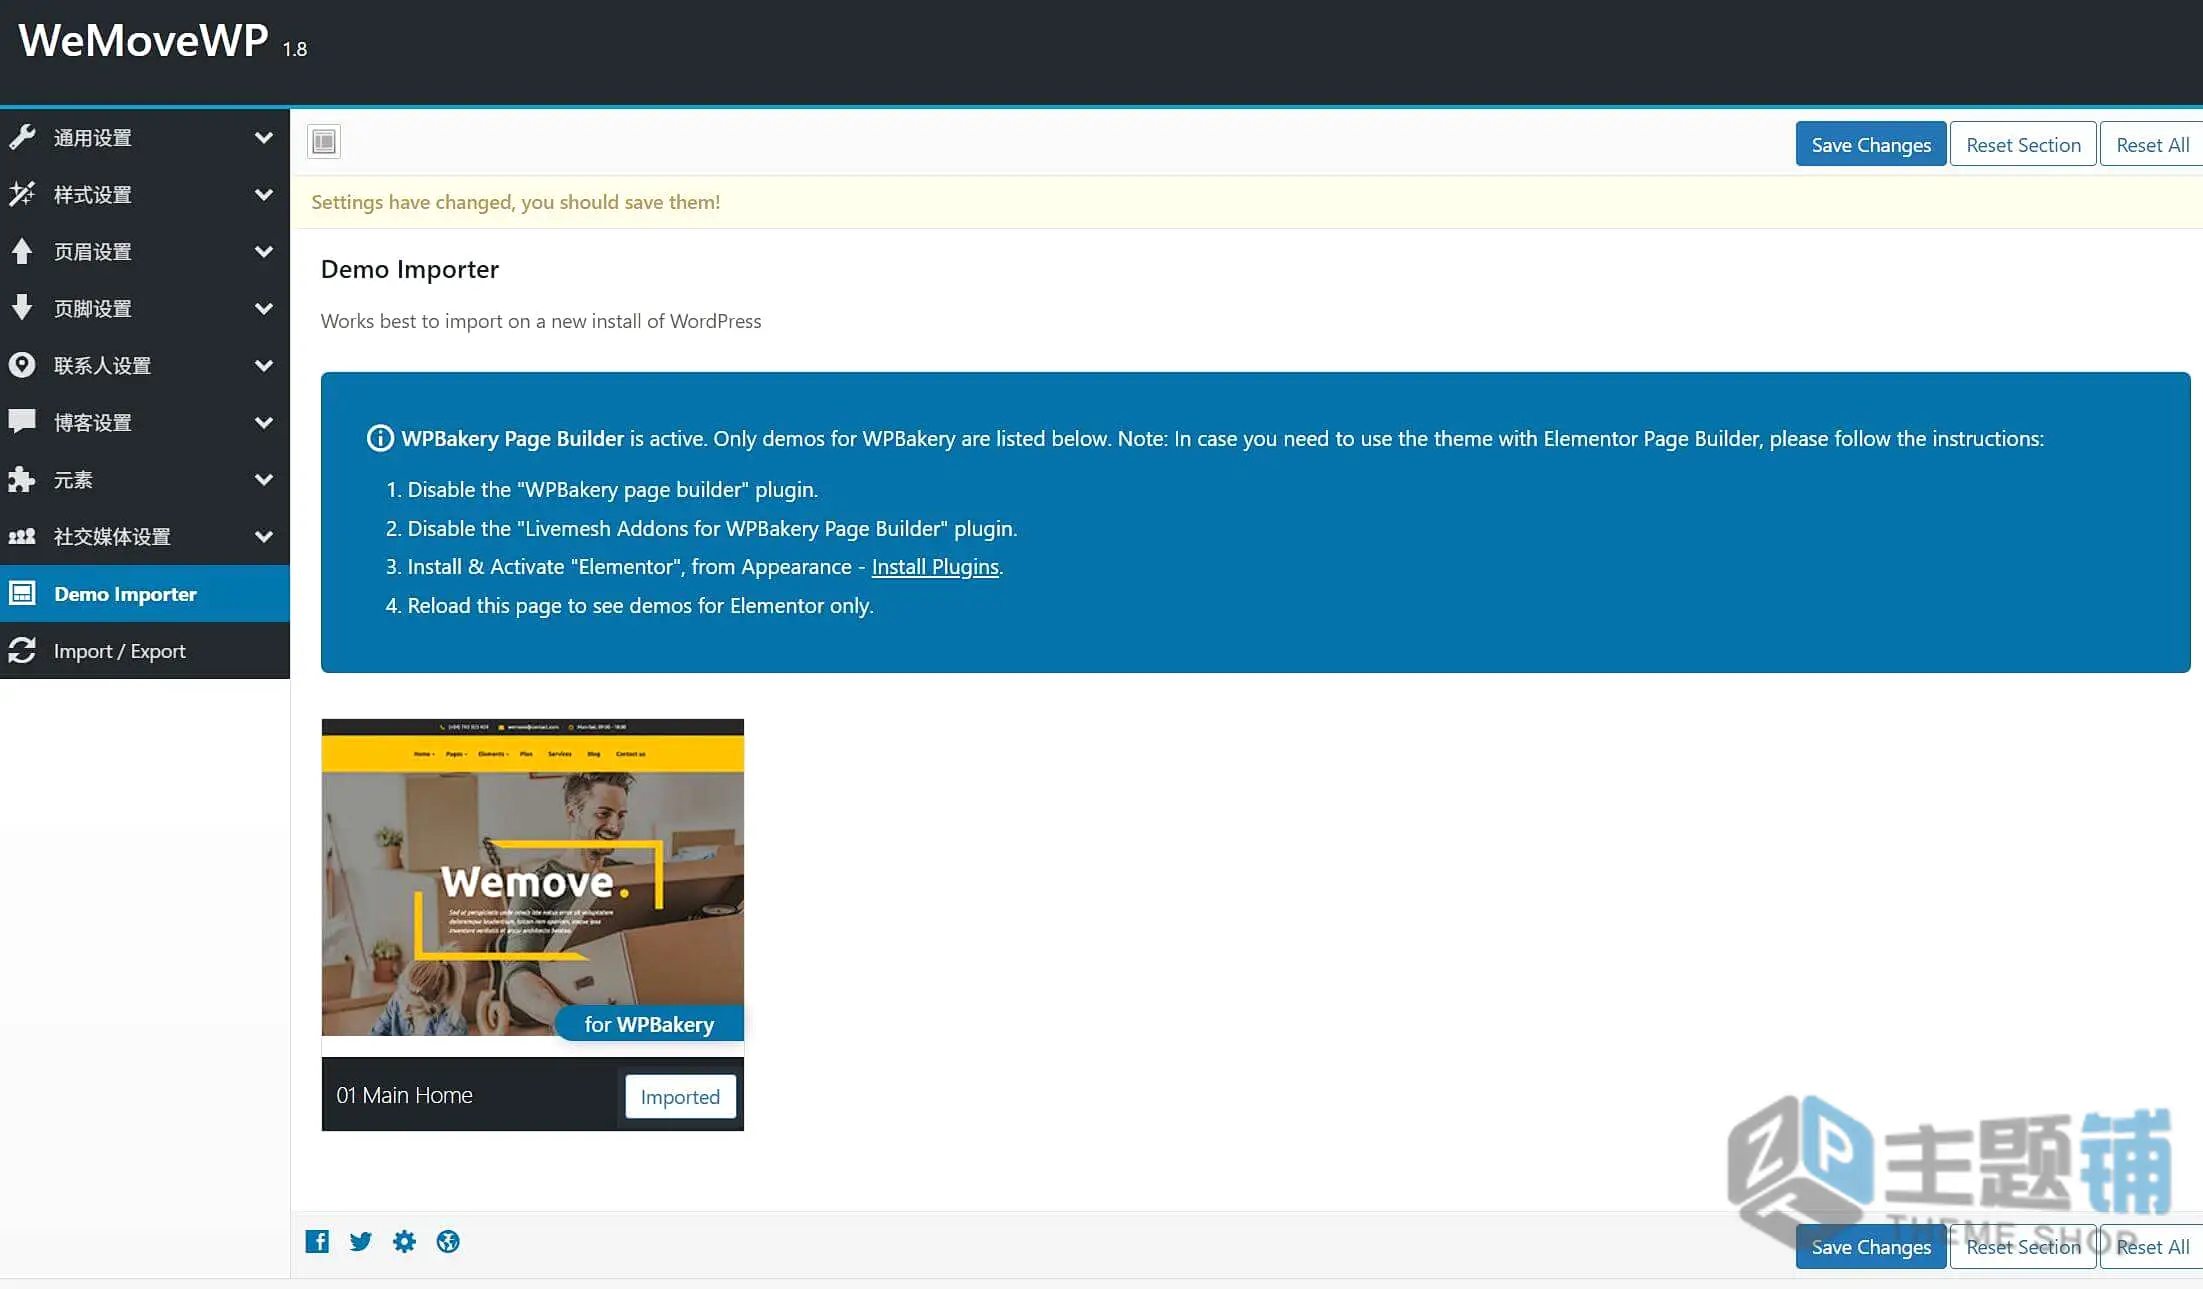
Task: Expand the 联系人设置 chevron
Action: click(264, 365)
